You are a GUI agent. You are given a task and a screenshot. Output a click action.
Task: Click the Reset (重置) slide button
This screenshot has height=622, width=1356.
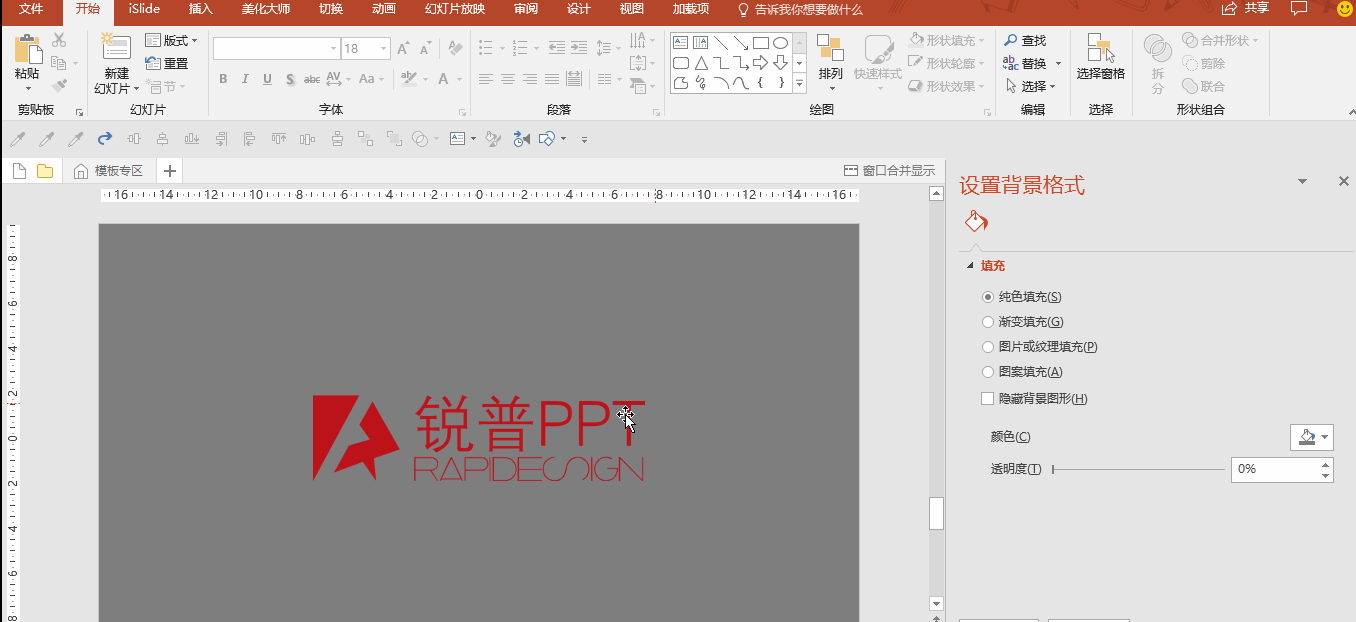167,63
